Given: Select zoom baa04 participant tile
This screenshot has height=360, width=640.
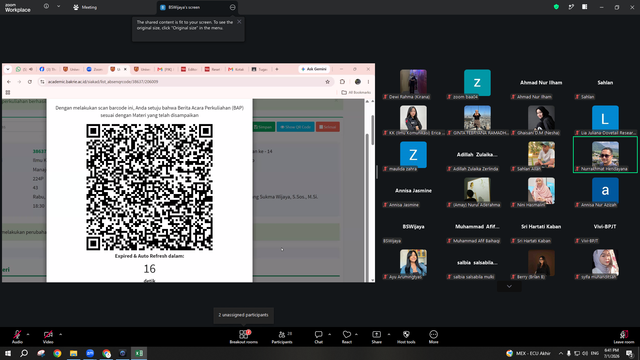Looking at the screenshot, I should pyautogui.click(x=477, y=83).
